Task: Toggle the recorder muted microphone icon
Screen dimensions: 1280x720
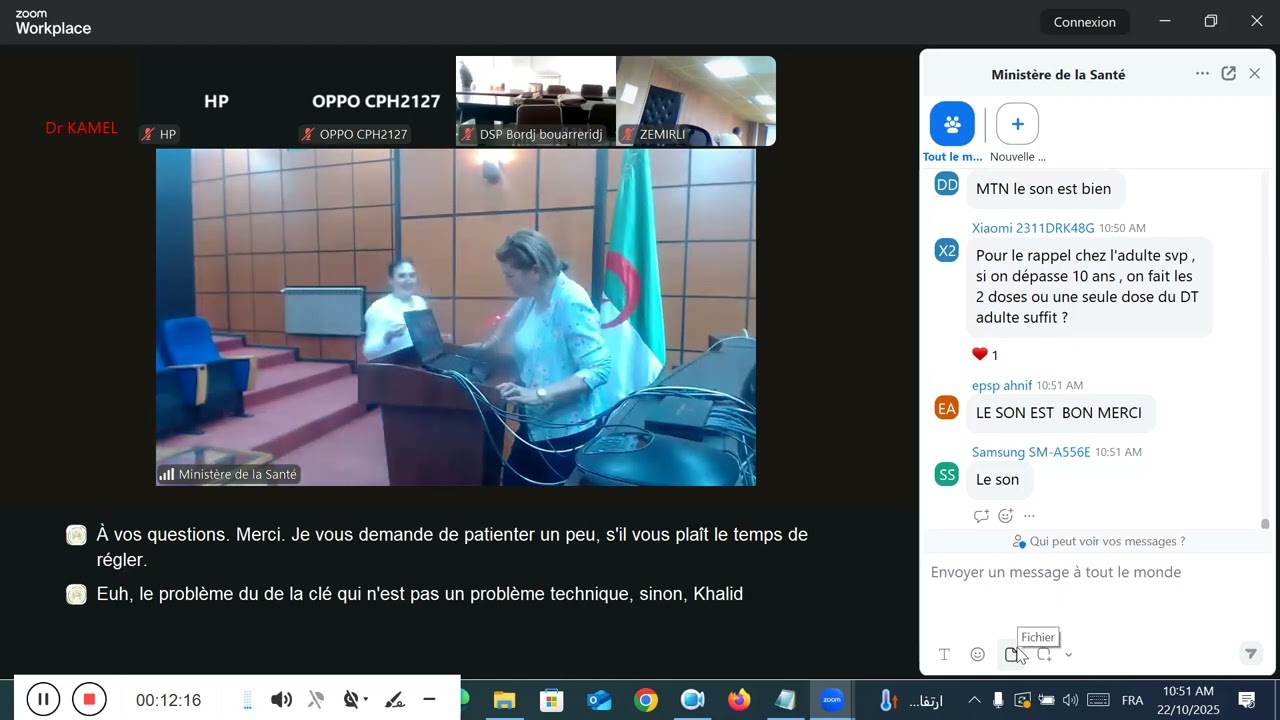Action: (x=316, y=700)
